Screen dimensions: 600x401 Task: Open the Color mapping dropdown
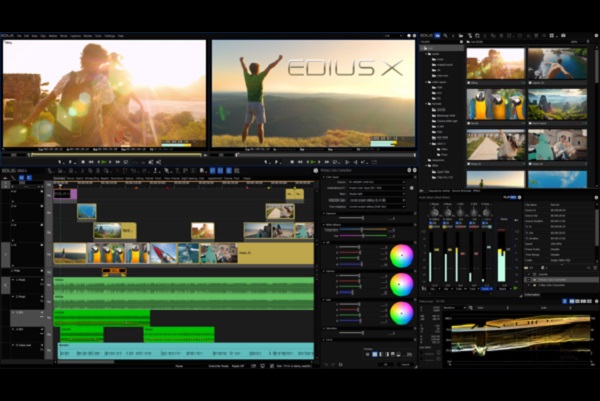[377, 207]
